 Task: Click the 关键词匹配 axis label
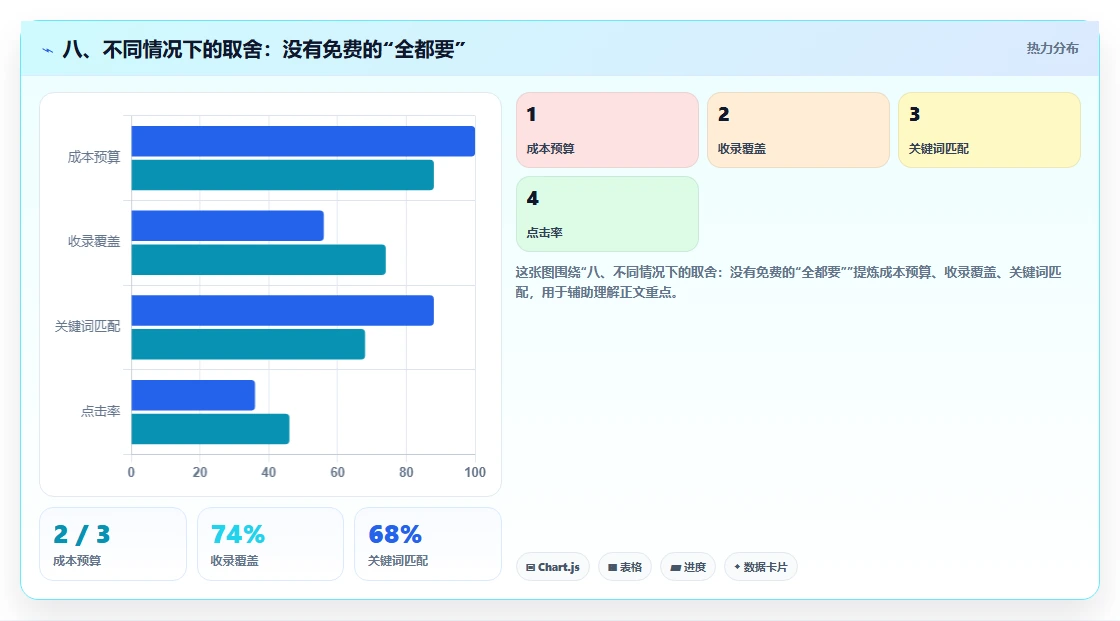click(x=87, y=327)
